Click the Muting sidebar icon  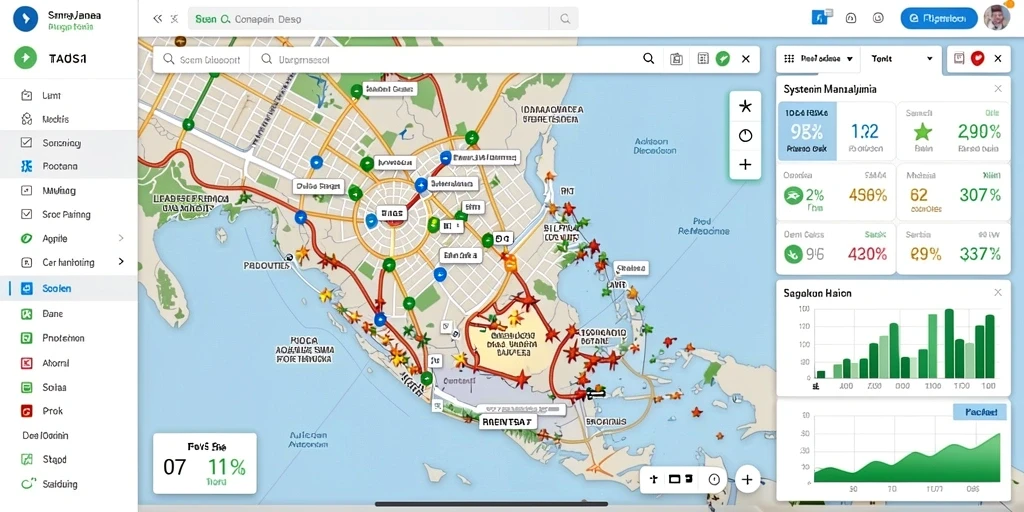[27, 191]
